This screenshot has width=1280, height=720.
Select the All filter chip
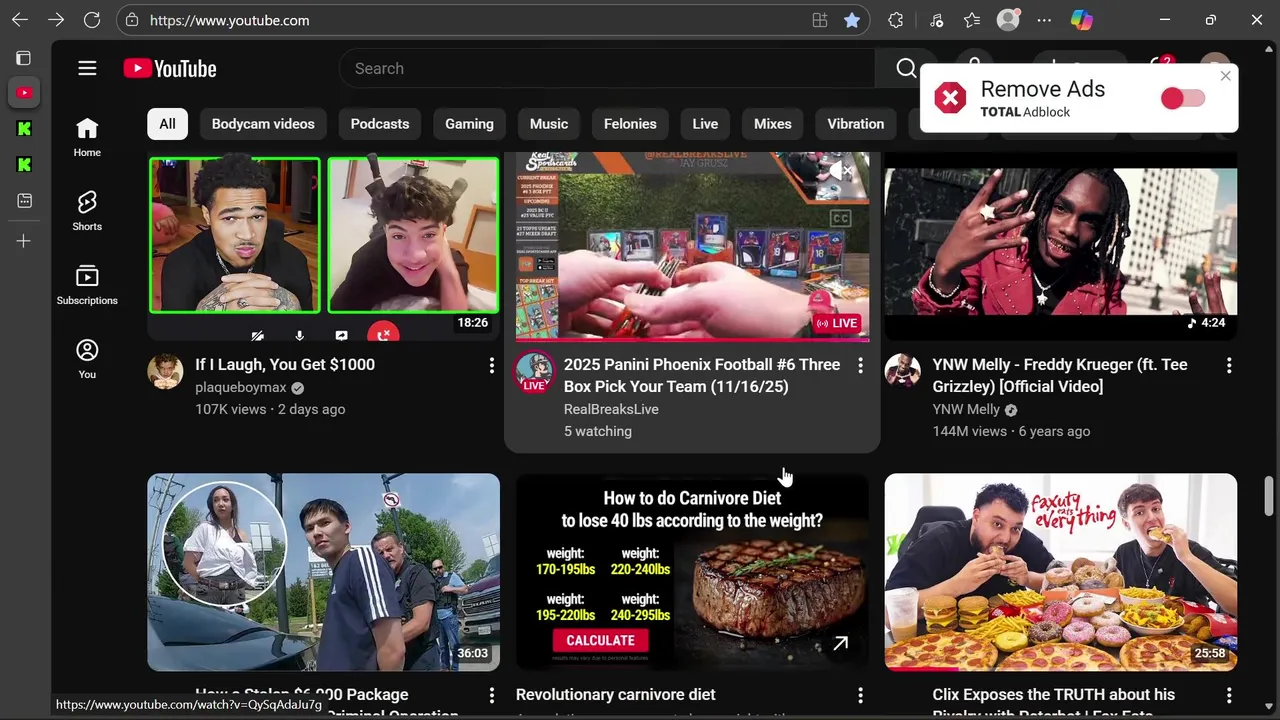[167, 124]
